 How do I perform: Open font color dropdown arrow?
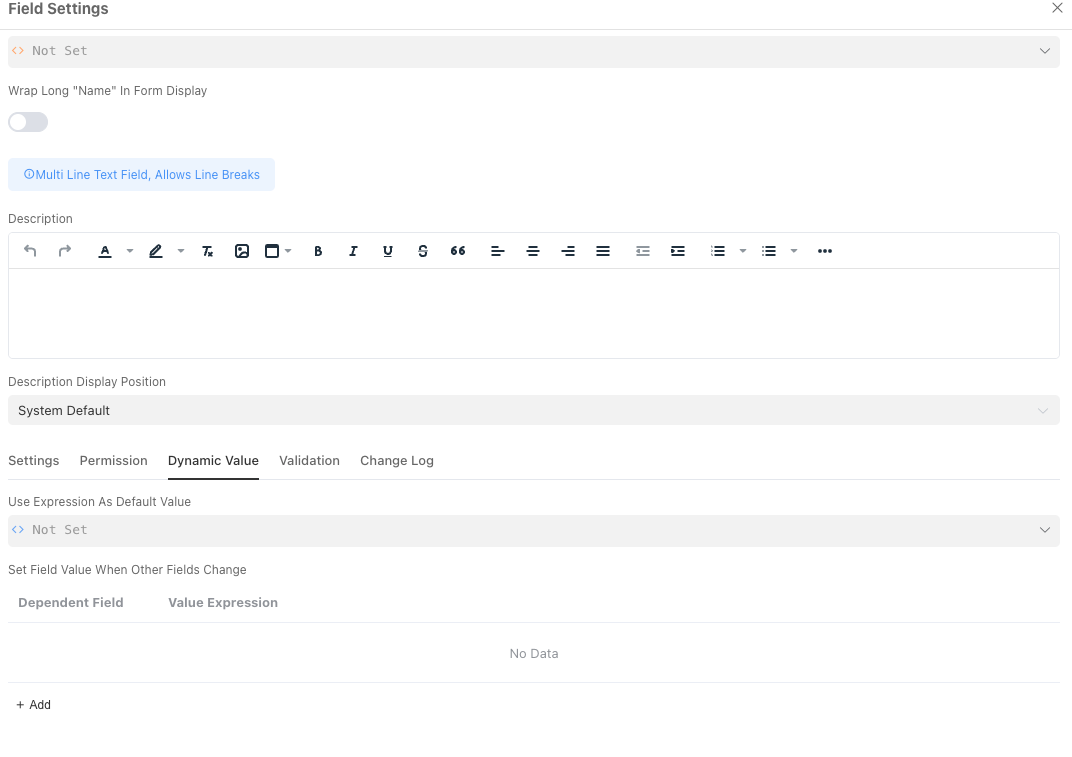click(130, 251)
